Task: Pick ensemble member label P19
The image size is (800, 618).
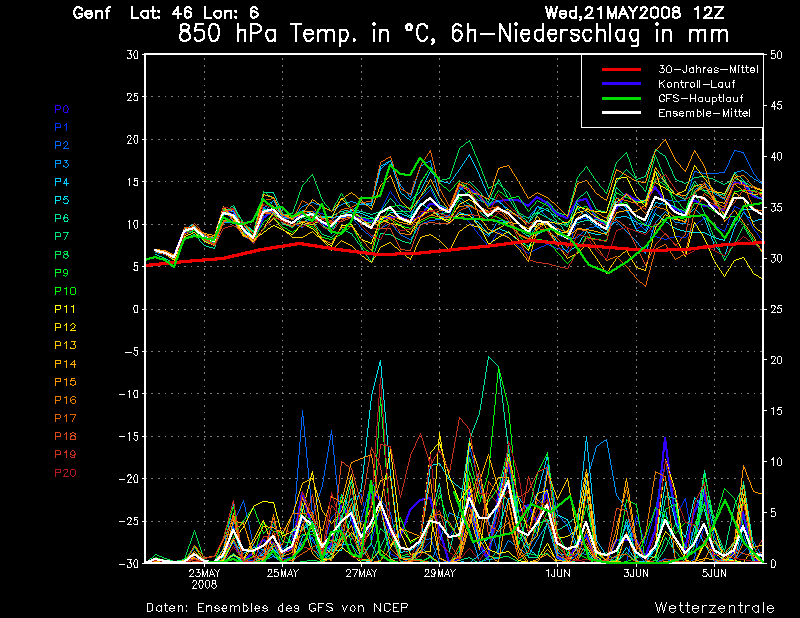Action: (x=65, y=454)
